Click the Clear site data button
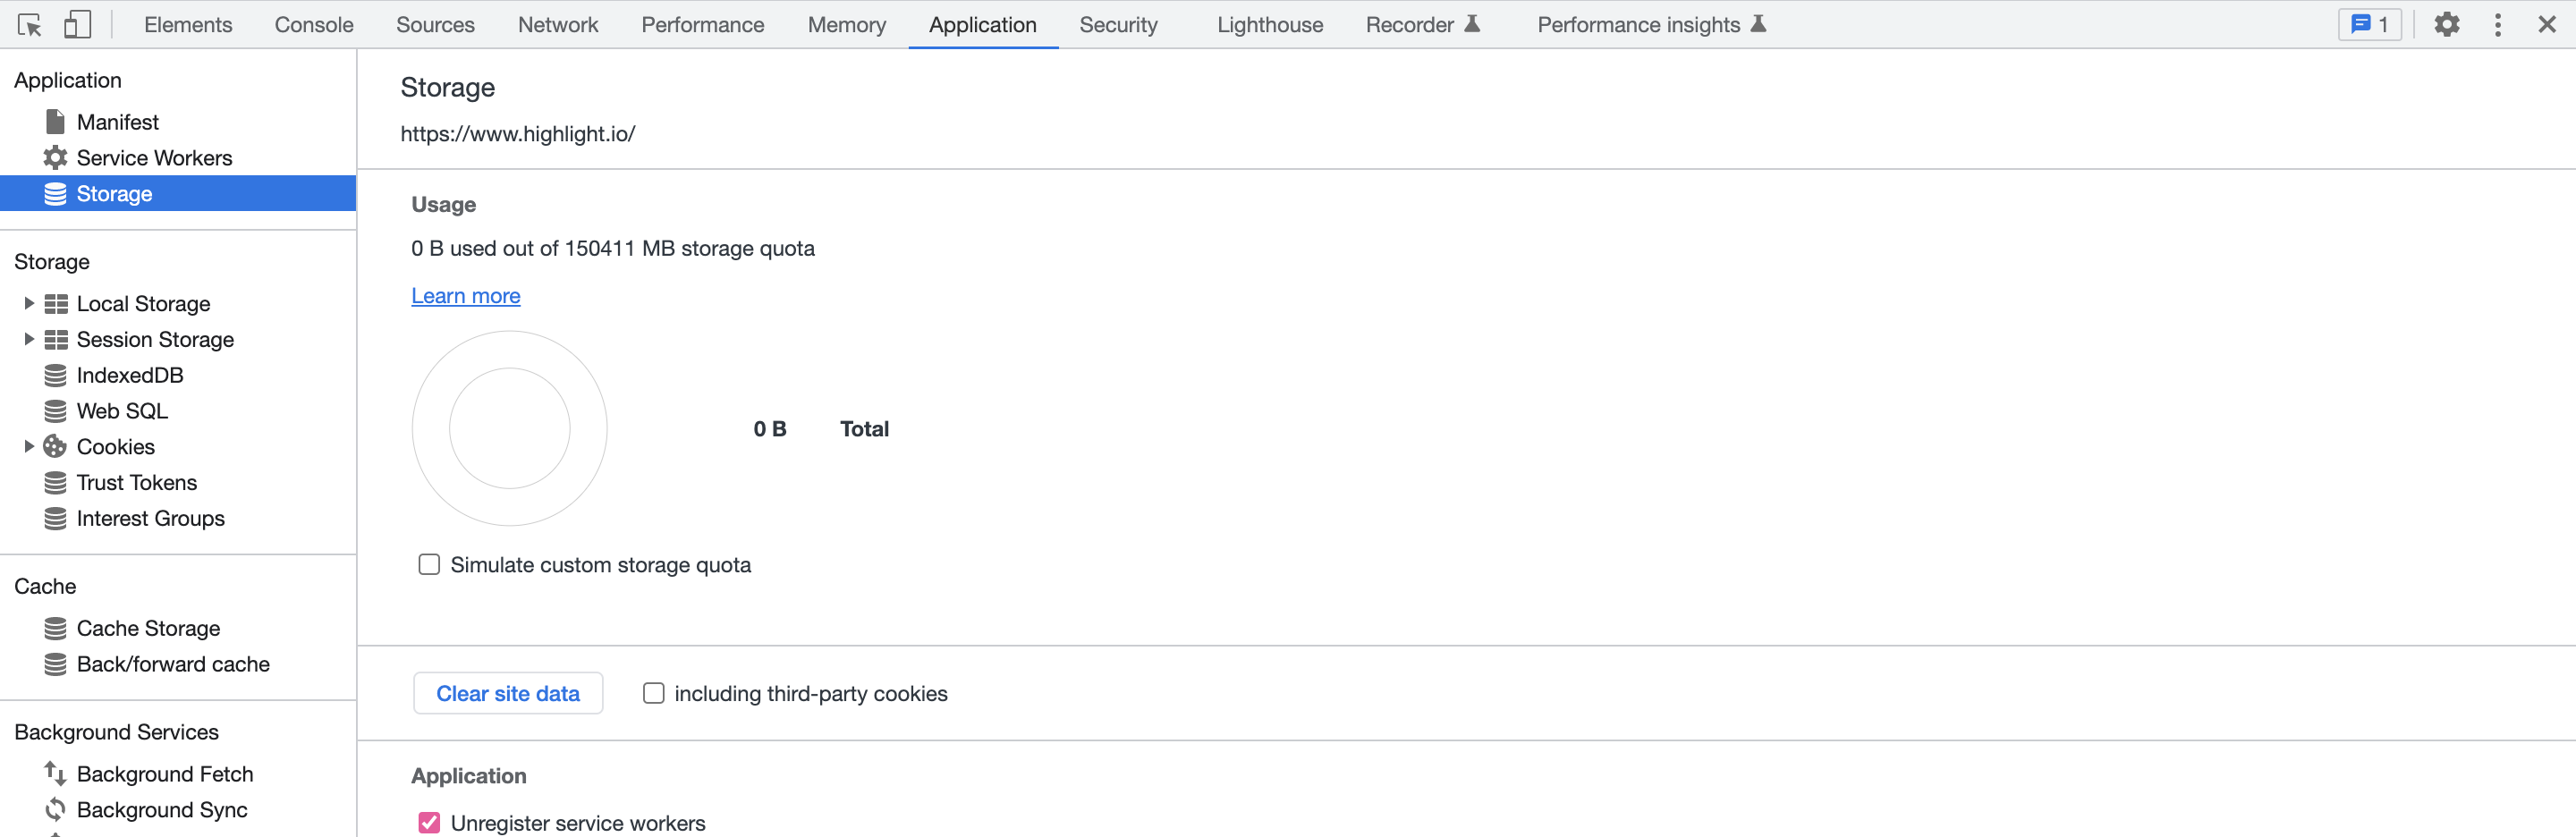 [507, 694]
